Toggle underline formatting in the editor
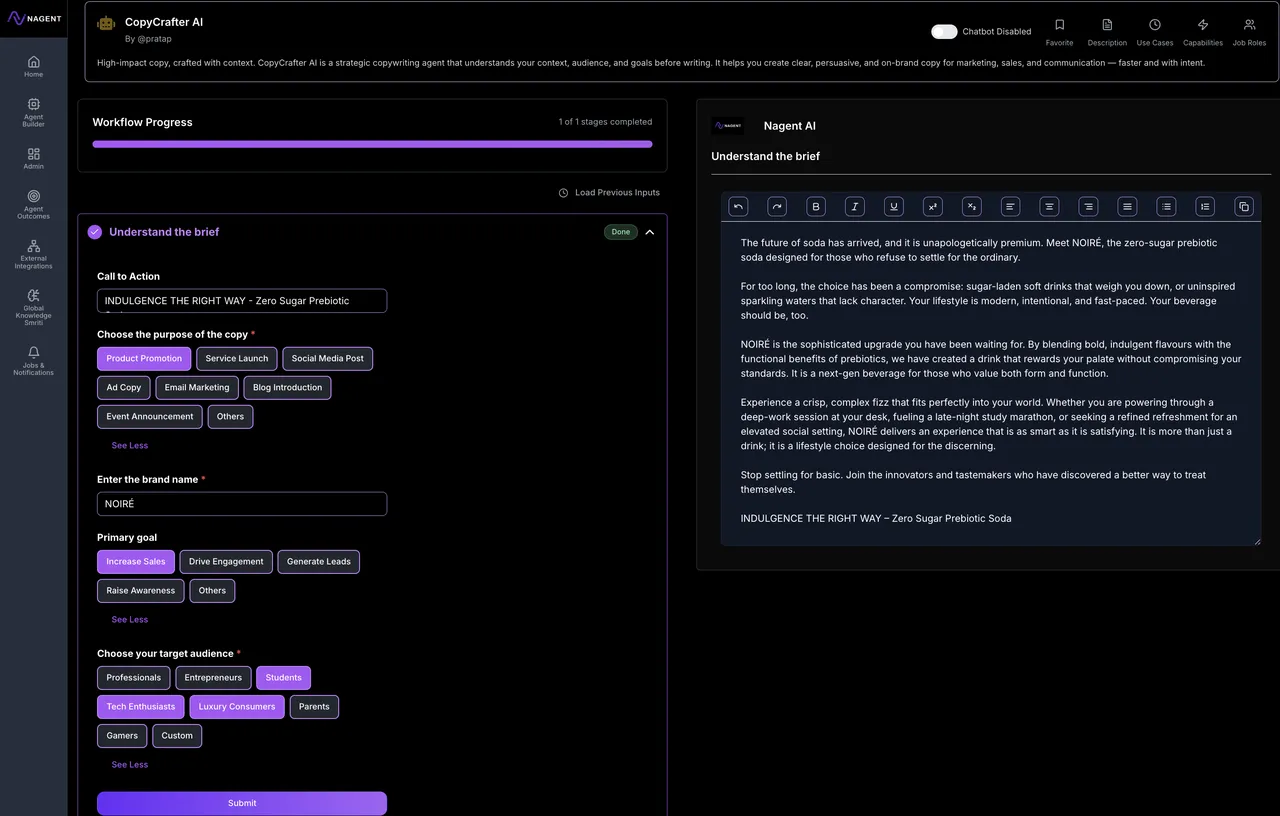1280x816 pixels. tap(894, 206)
